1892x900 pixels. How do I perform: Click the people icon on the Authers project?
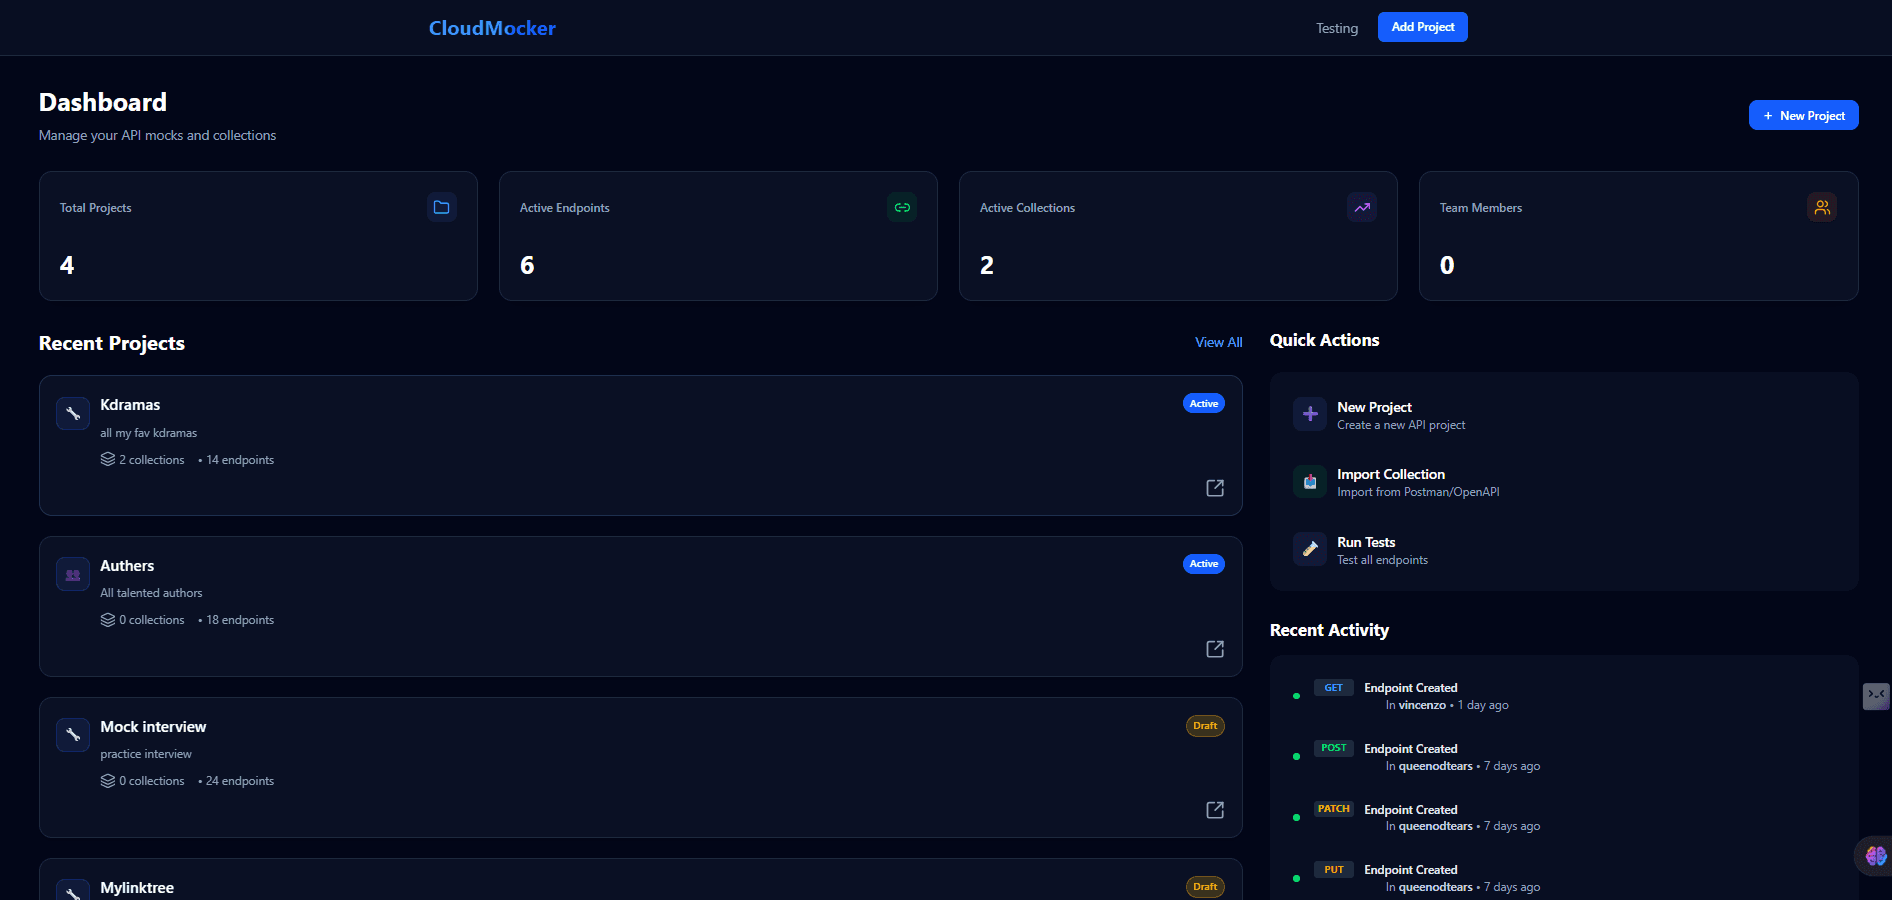72,574
